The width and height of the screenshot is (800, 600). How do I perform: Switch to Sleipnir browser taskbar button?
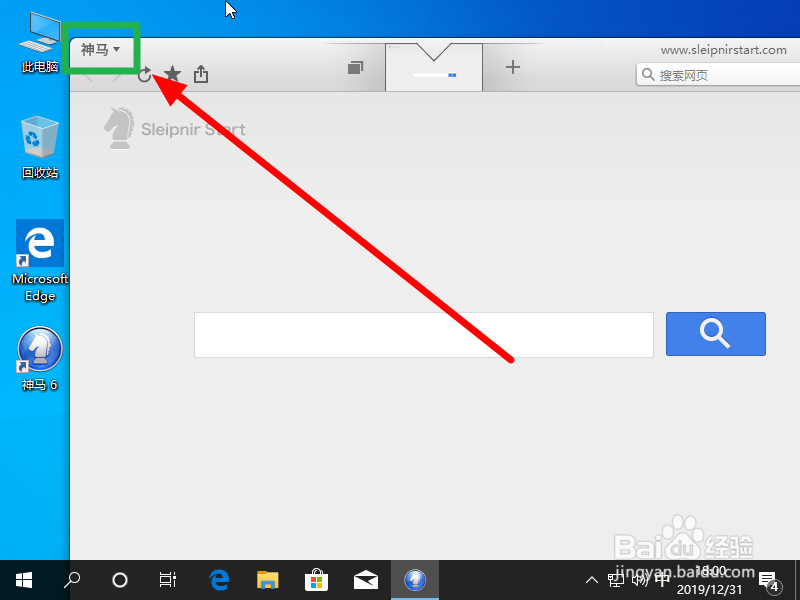[415, 580]
